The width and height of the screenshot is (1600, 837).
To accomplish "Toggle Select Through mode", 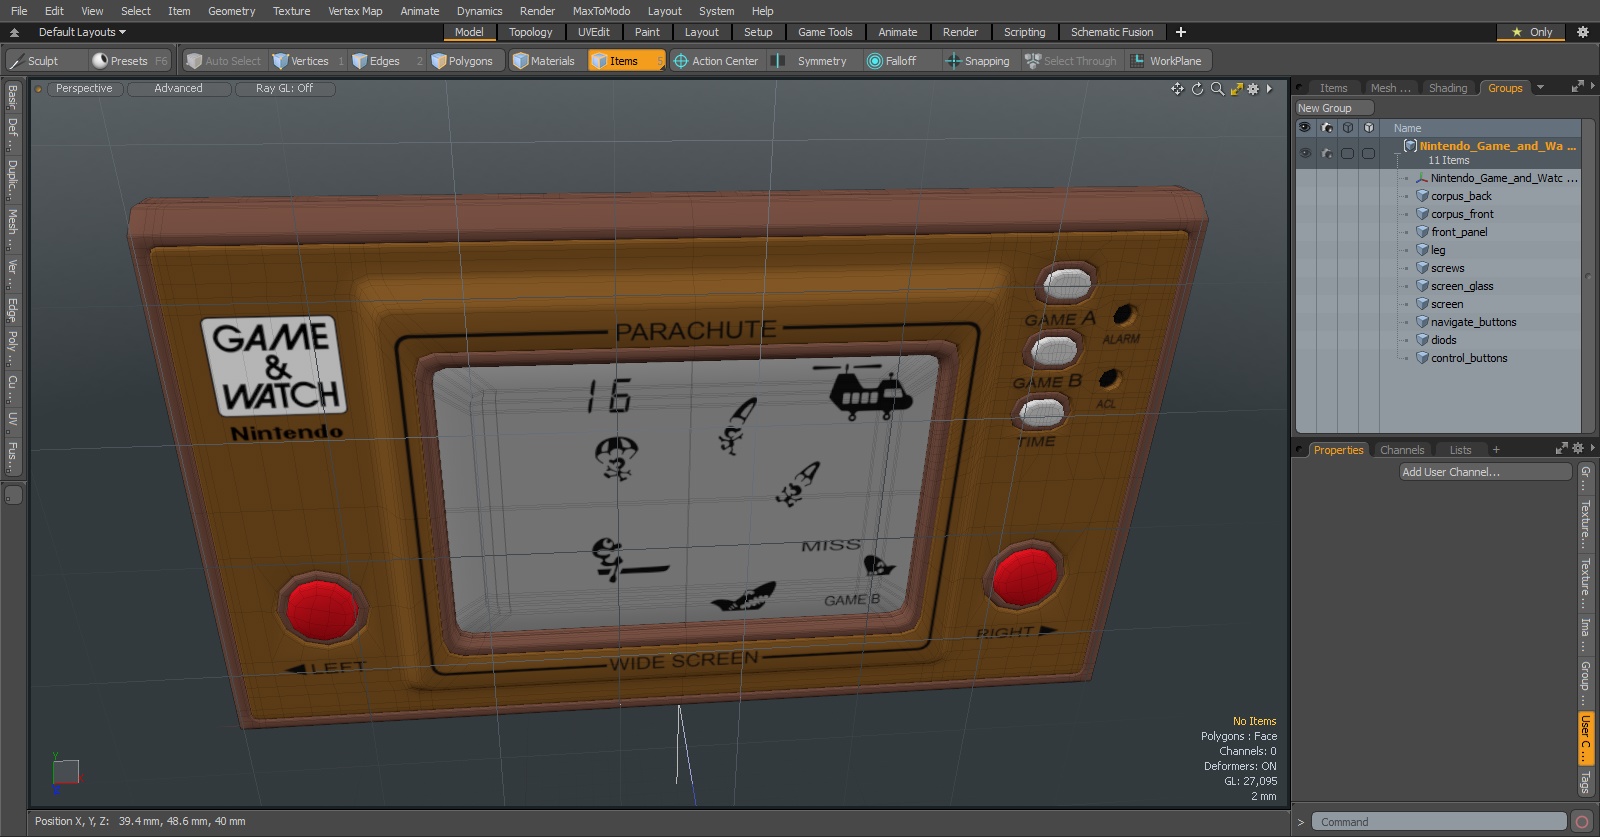I will (x=1071, y=61).
